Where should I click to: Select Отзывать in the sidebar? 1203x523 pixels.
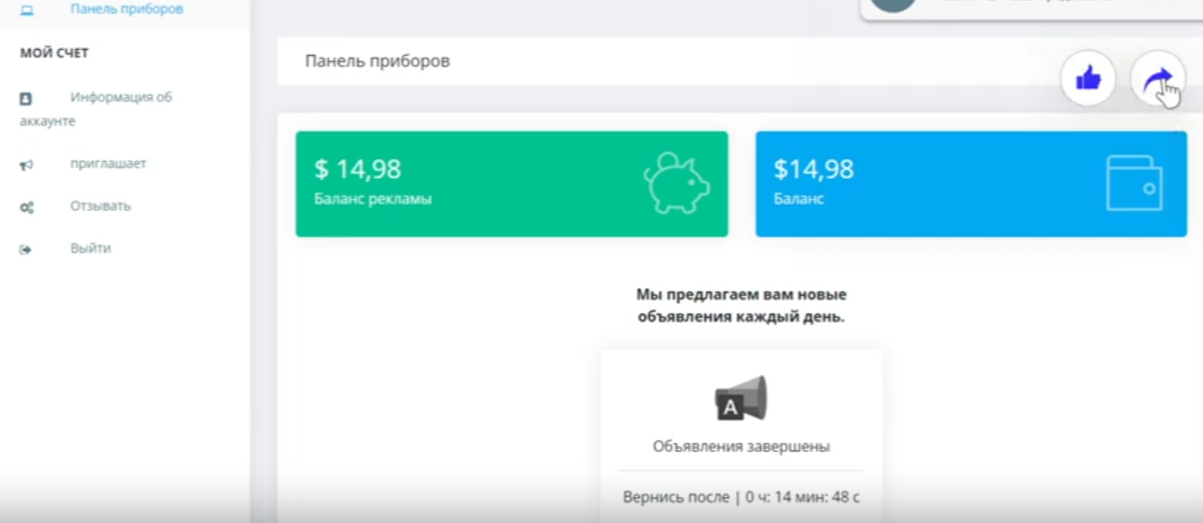click(x=100, y=206)
